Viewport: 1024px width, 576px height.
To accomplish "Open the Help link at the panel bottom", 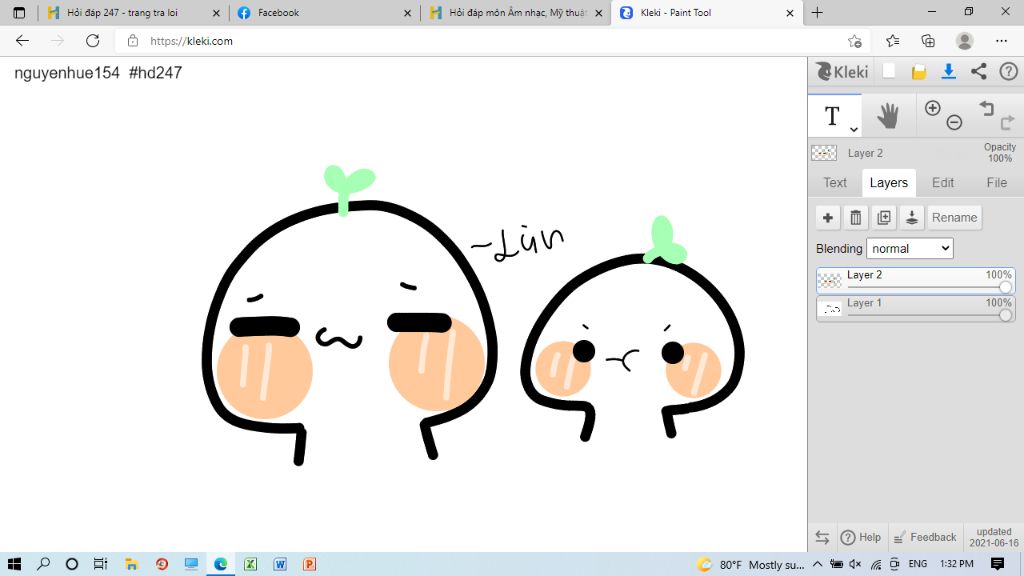I will 861,537.
